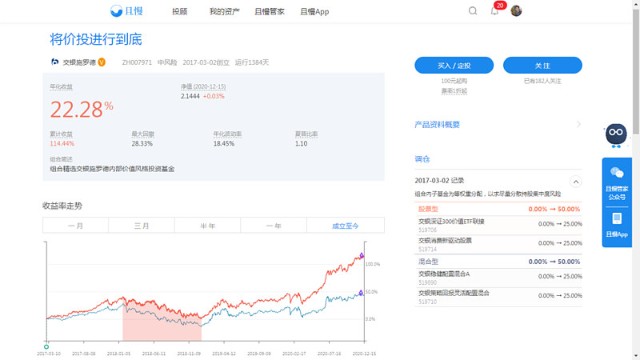Click the 22.28% annualized return value
The height and width of the screenshot is (360, 640).
82,109
